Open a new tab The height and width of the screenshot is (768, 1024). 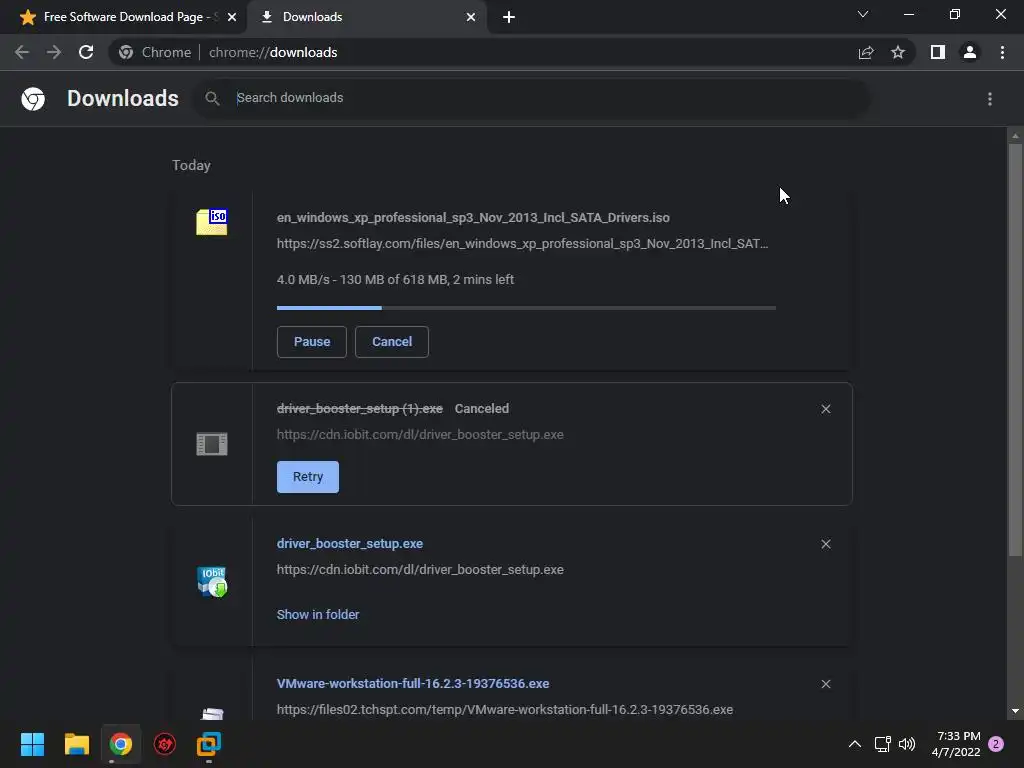pos(509,17)
